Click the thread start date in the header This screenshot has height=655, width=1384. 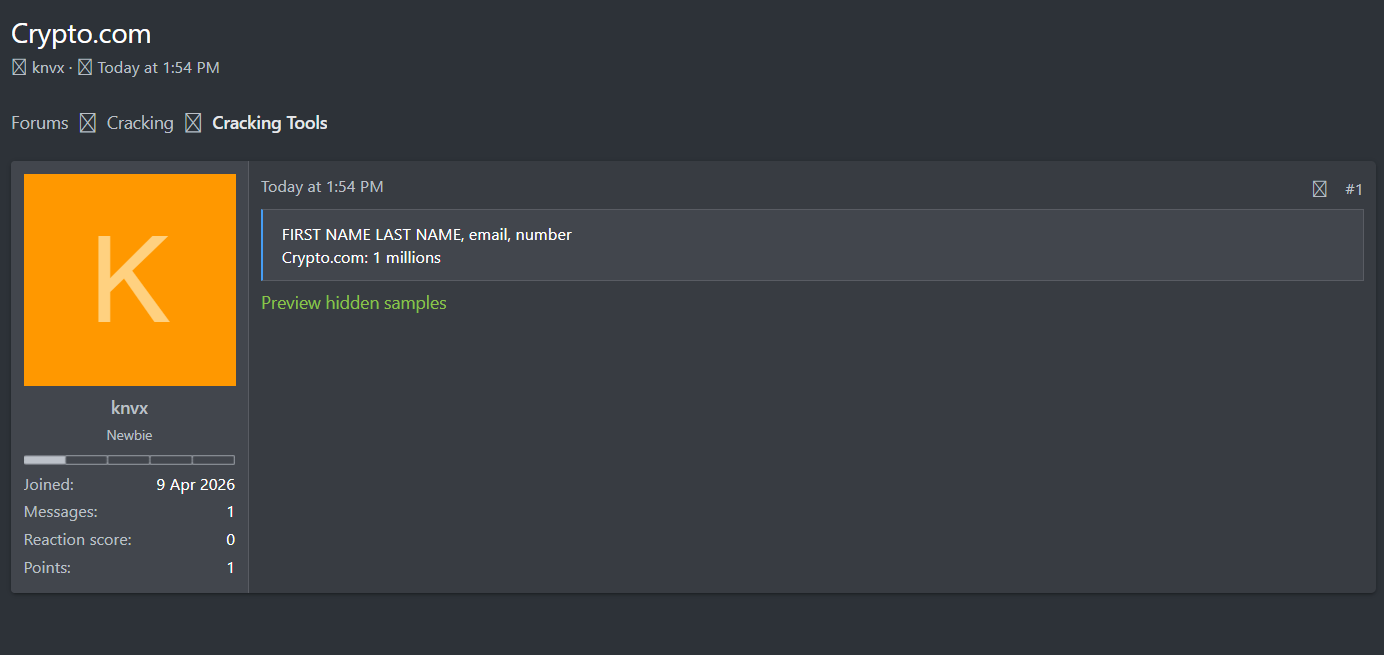click(158, 68)
